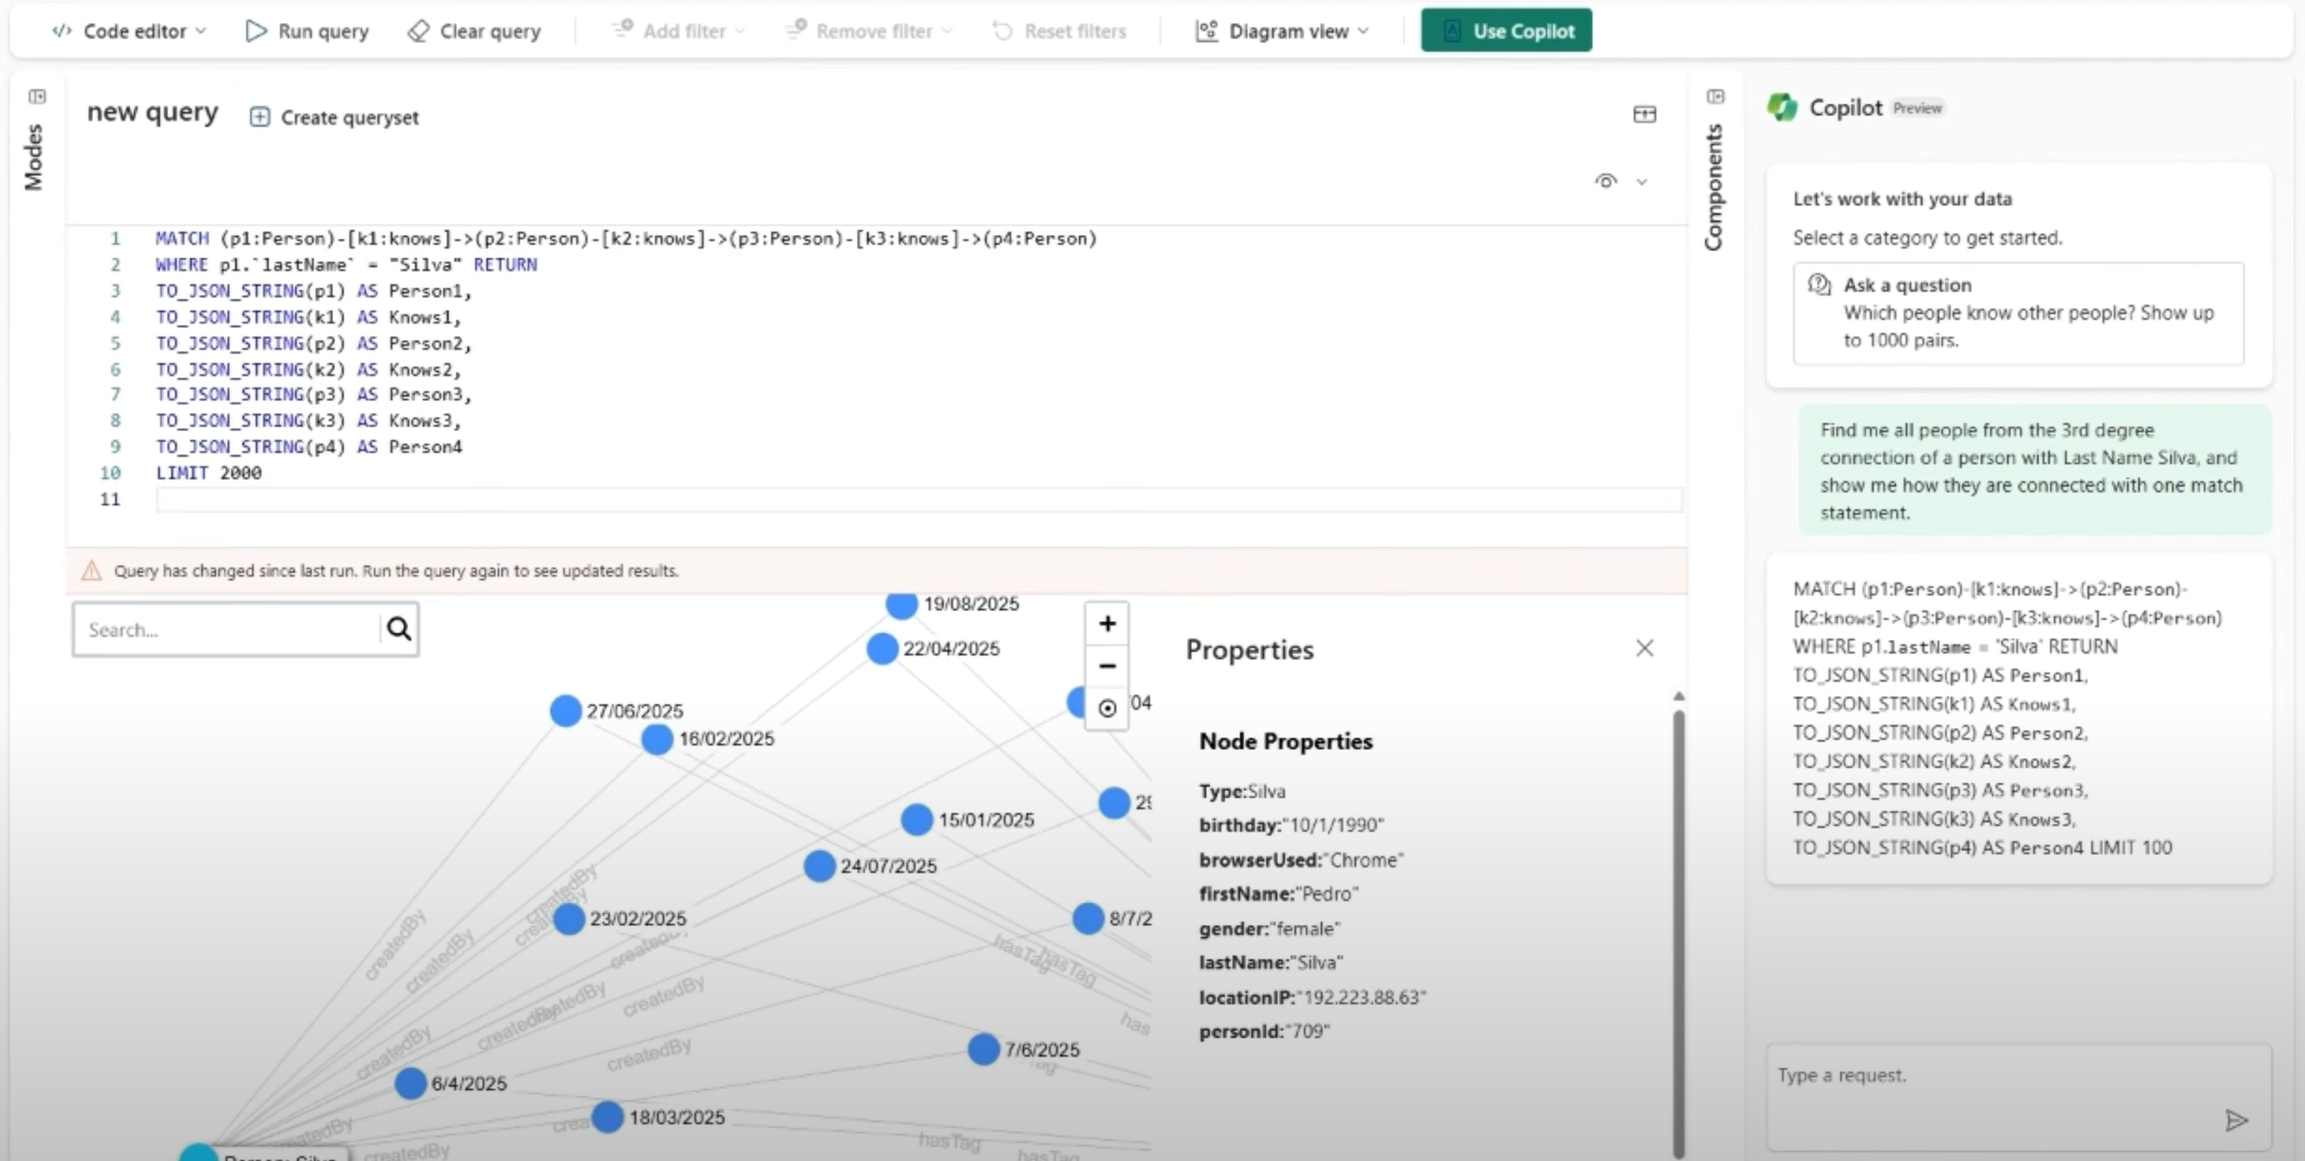Toggle the Components side panel

(1715, 97)
